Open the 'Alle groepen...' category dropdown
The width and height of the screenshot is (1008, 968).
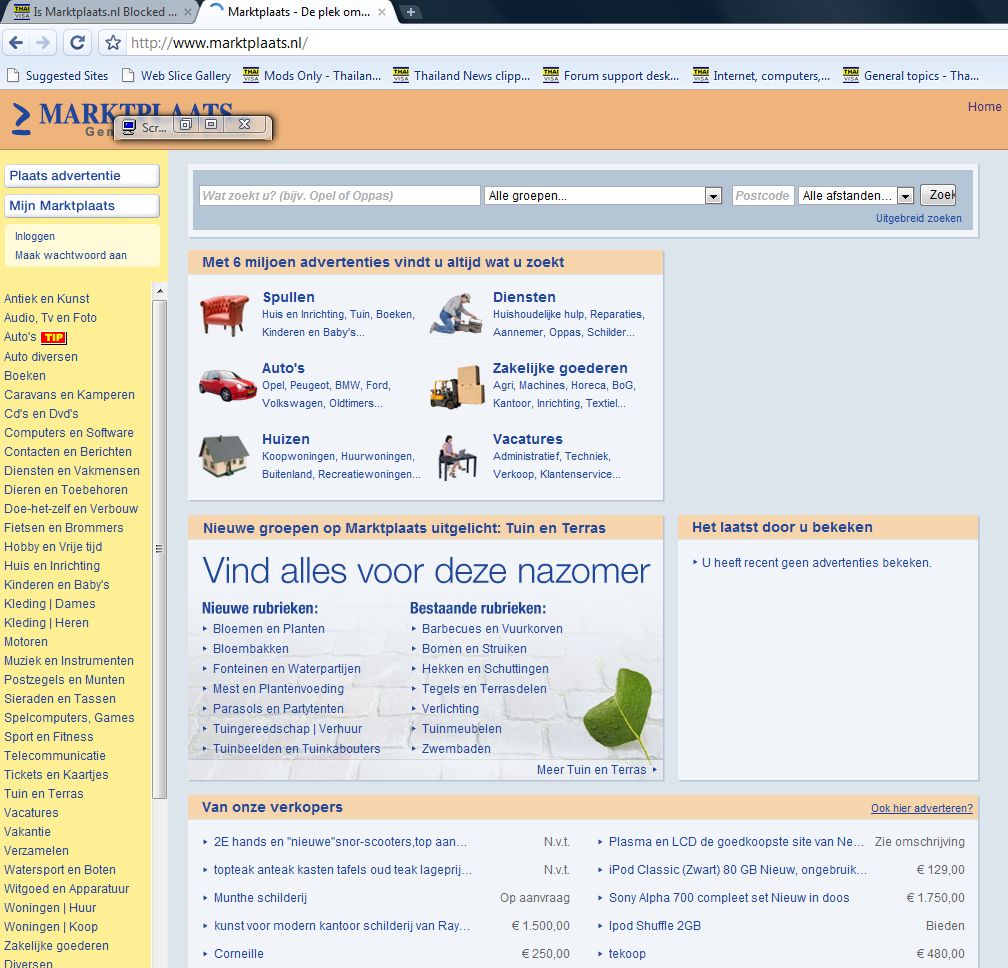[x=603, y=195]
